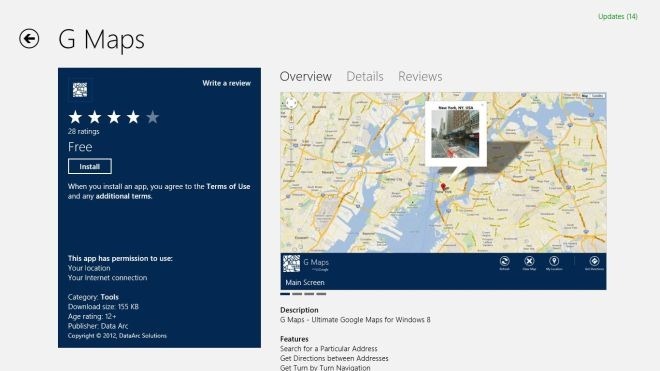Click the Get Directions icon in screenshot

coord(594,263)
